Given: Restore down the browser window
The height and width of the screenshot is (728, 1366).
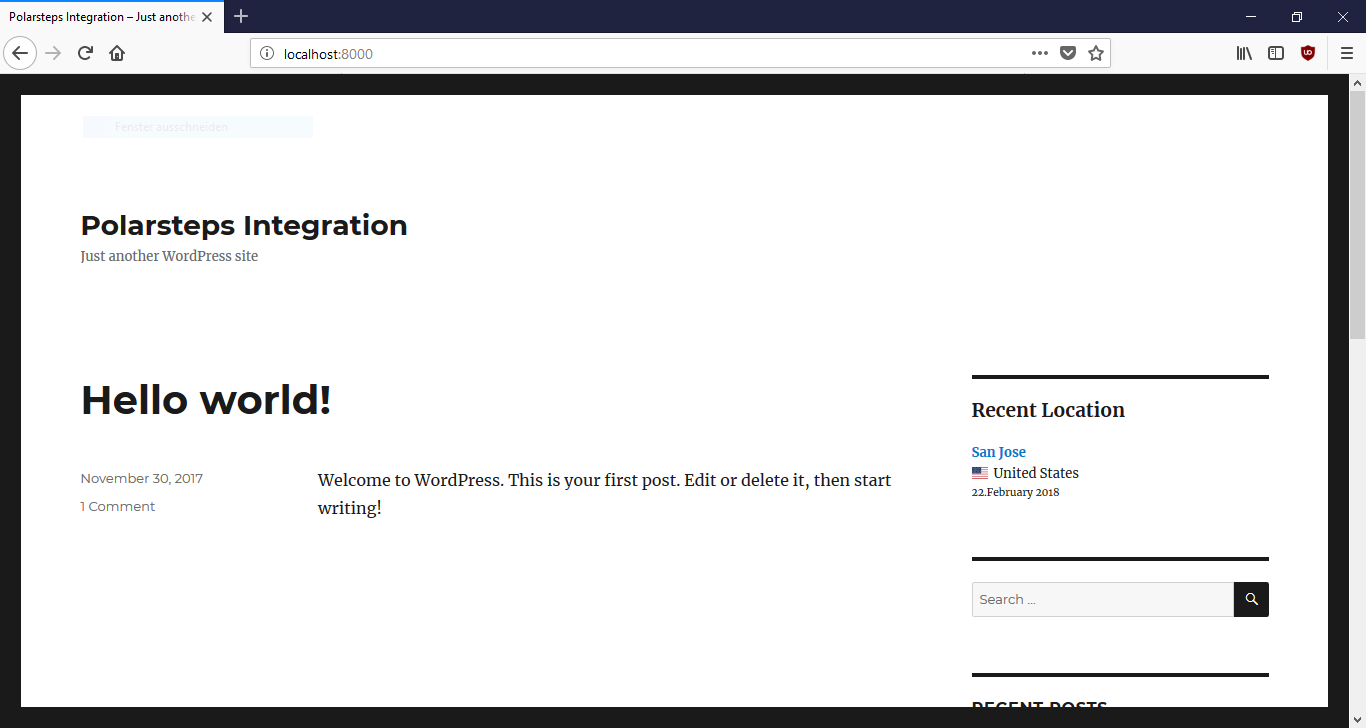Looking at the screenshot, I should pyautogui.click(x=1297, y=17).
